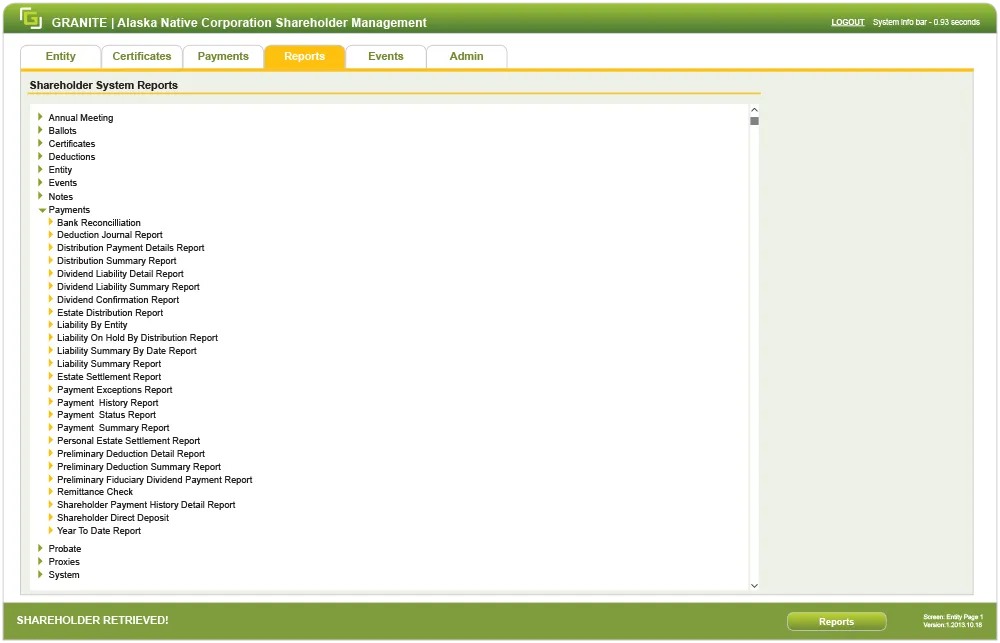
Task: Click arrow icon beside Remittance Check
Action: pos(51,492)
